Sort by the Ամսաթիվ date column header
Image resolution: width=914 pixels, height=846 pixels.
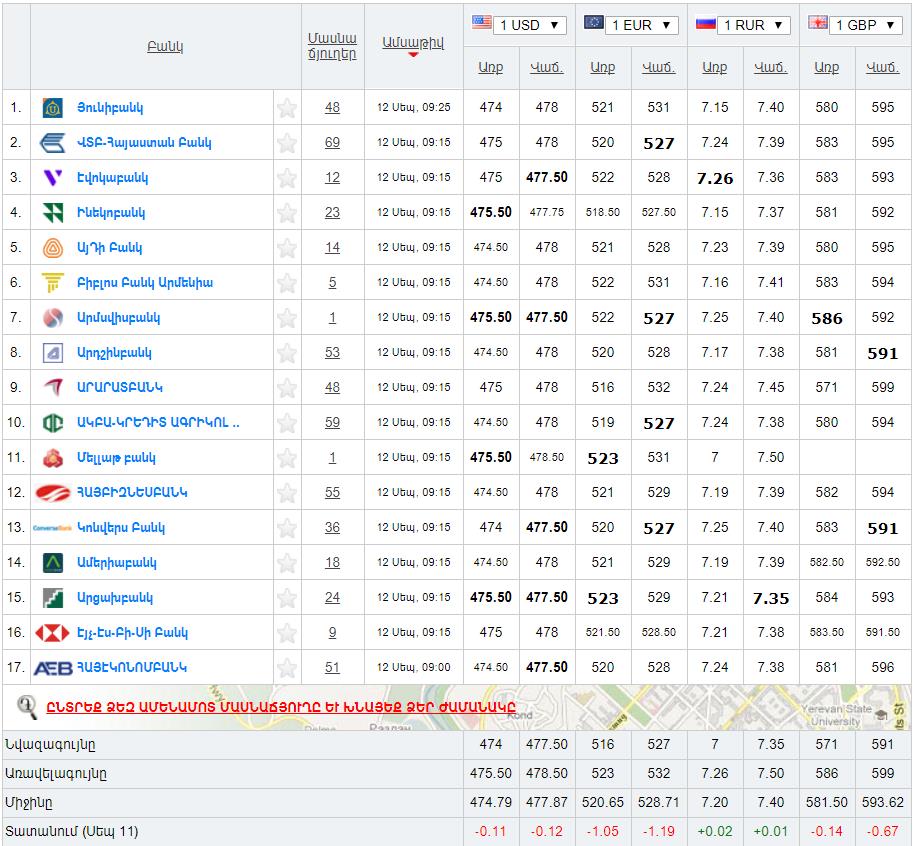point(412,42)
